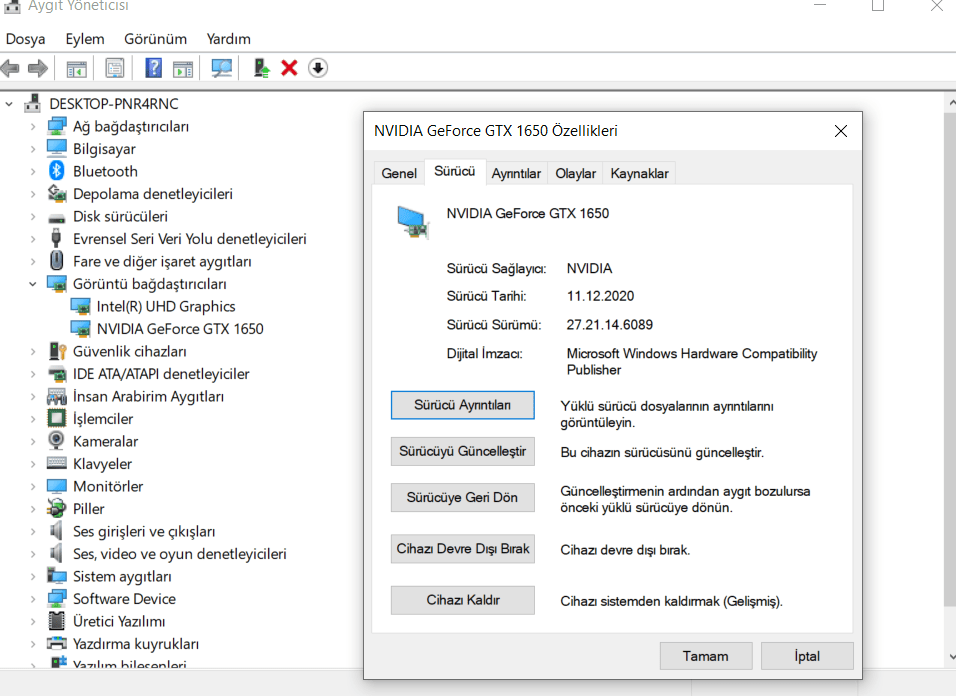Open the Yardım menu

coord(229,39)
